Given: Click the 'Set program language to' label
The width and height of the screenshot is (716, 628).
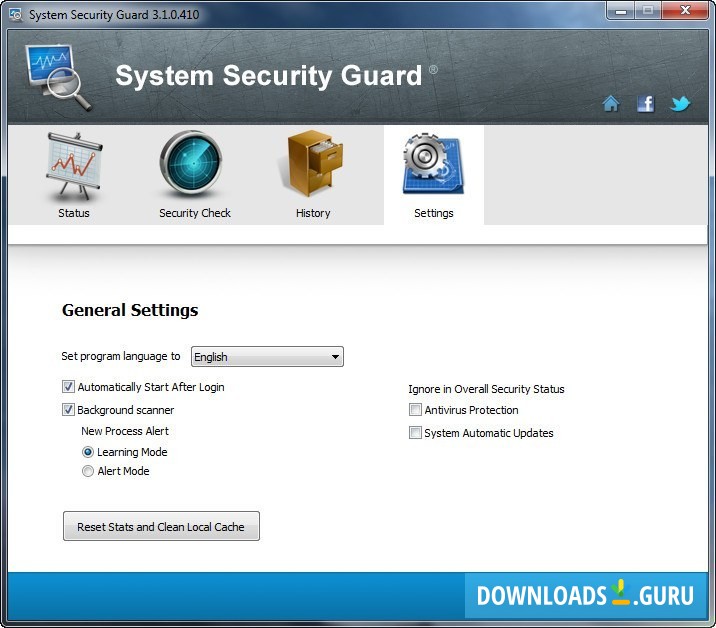Looking at the screenshot, I should (121, 356).
